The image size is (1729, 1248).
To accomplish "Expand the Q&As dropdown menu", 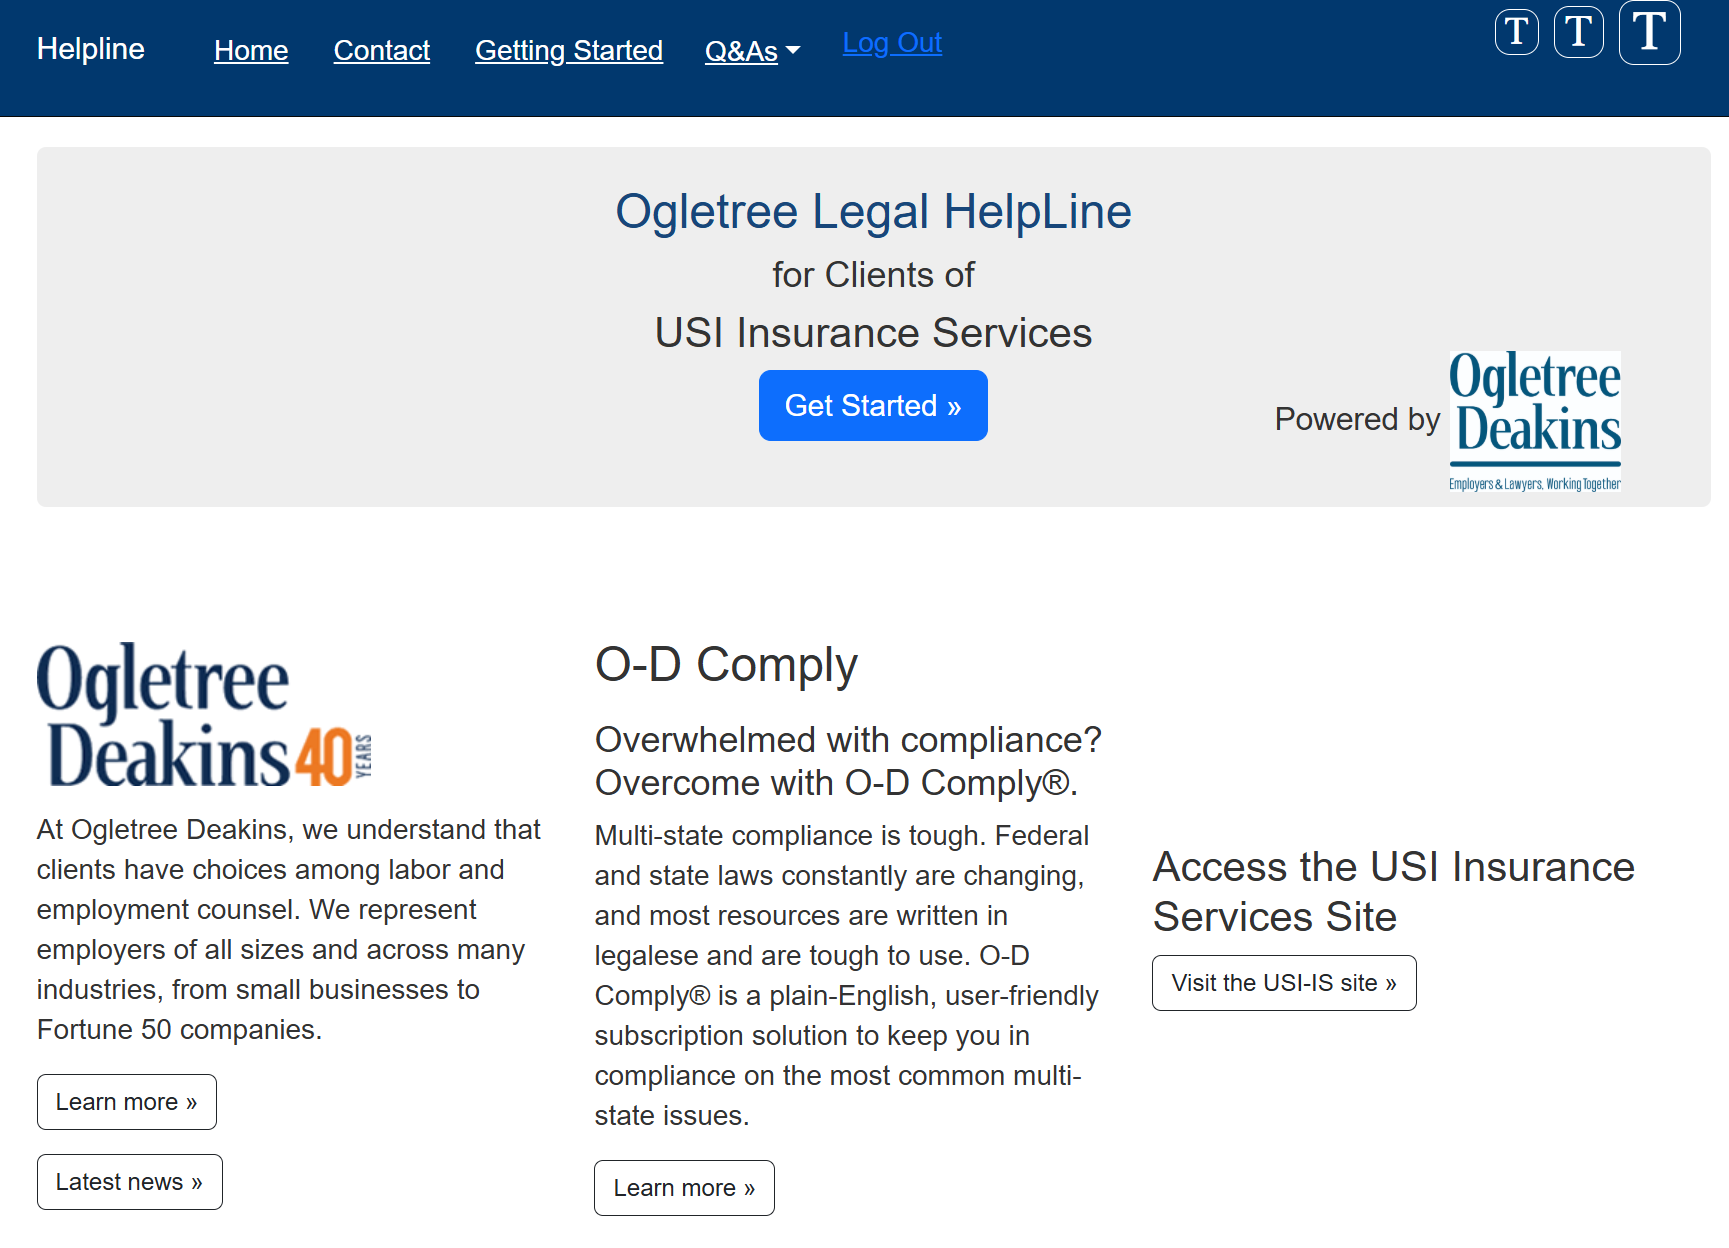I will click(x=752, y=51).
